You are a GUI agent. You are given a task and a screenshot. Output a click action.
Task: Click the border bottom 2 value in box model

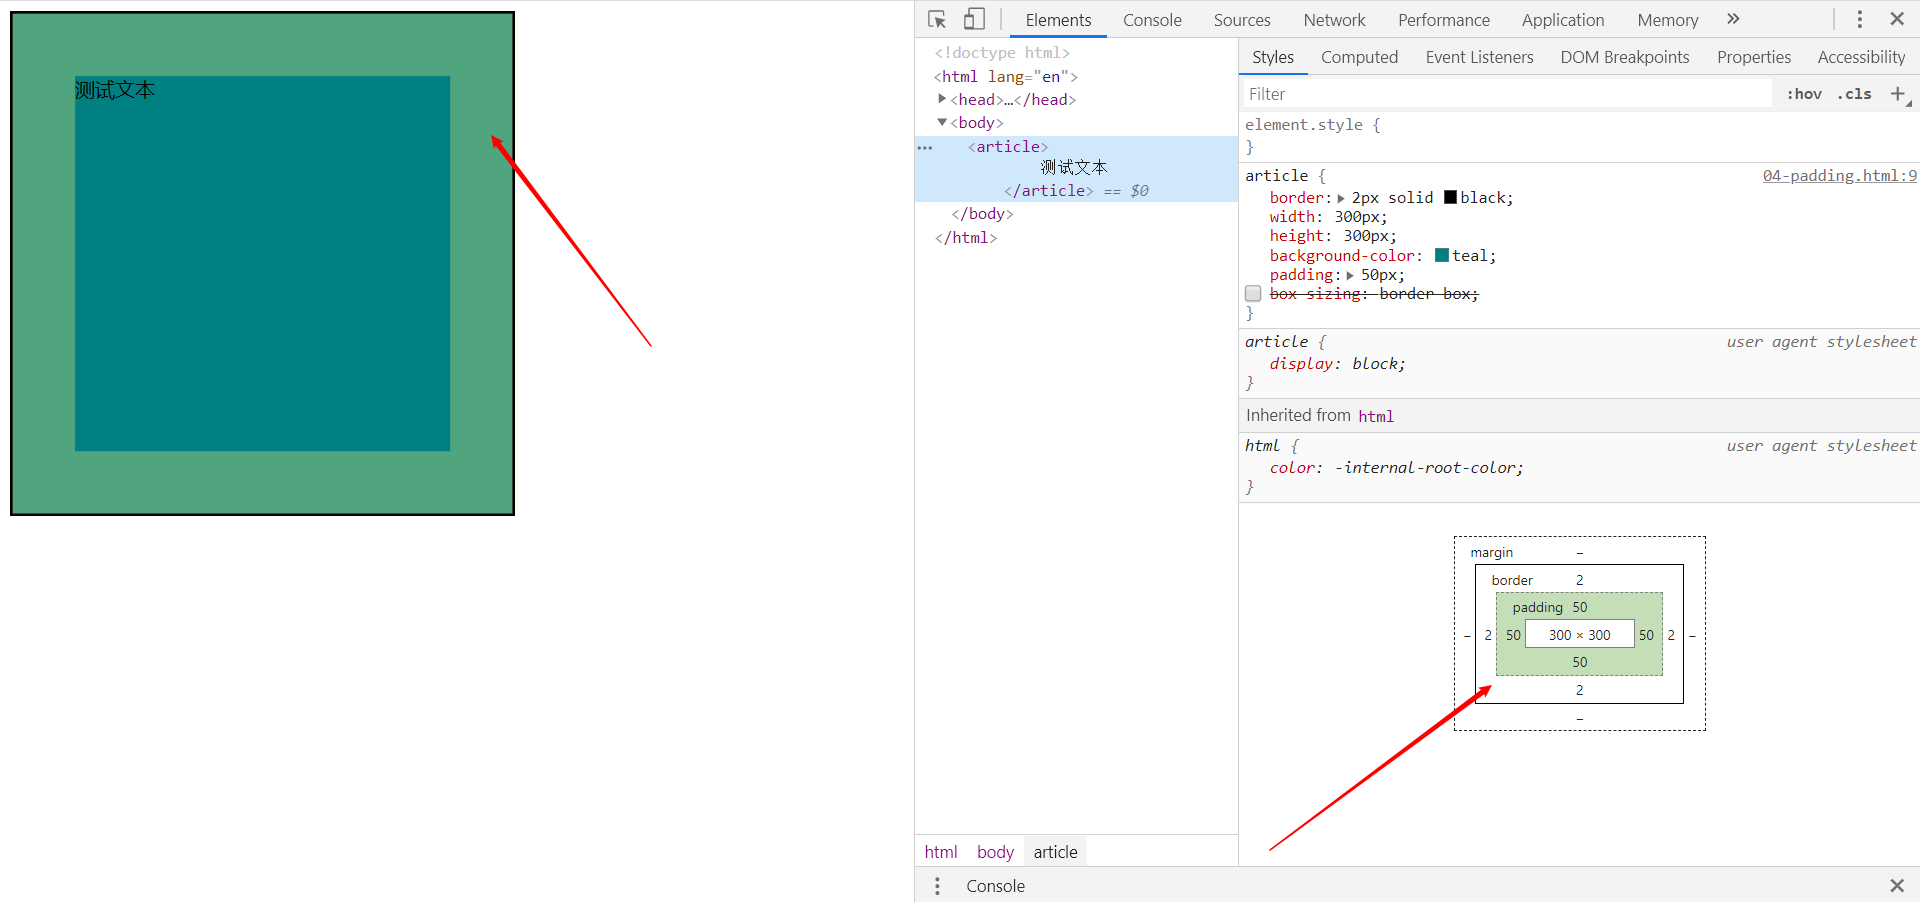[x=1580, y=690]
